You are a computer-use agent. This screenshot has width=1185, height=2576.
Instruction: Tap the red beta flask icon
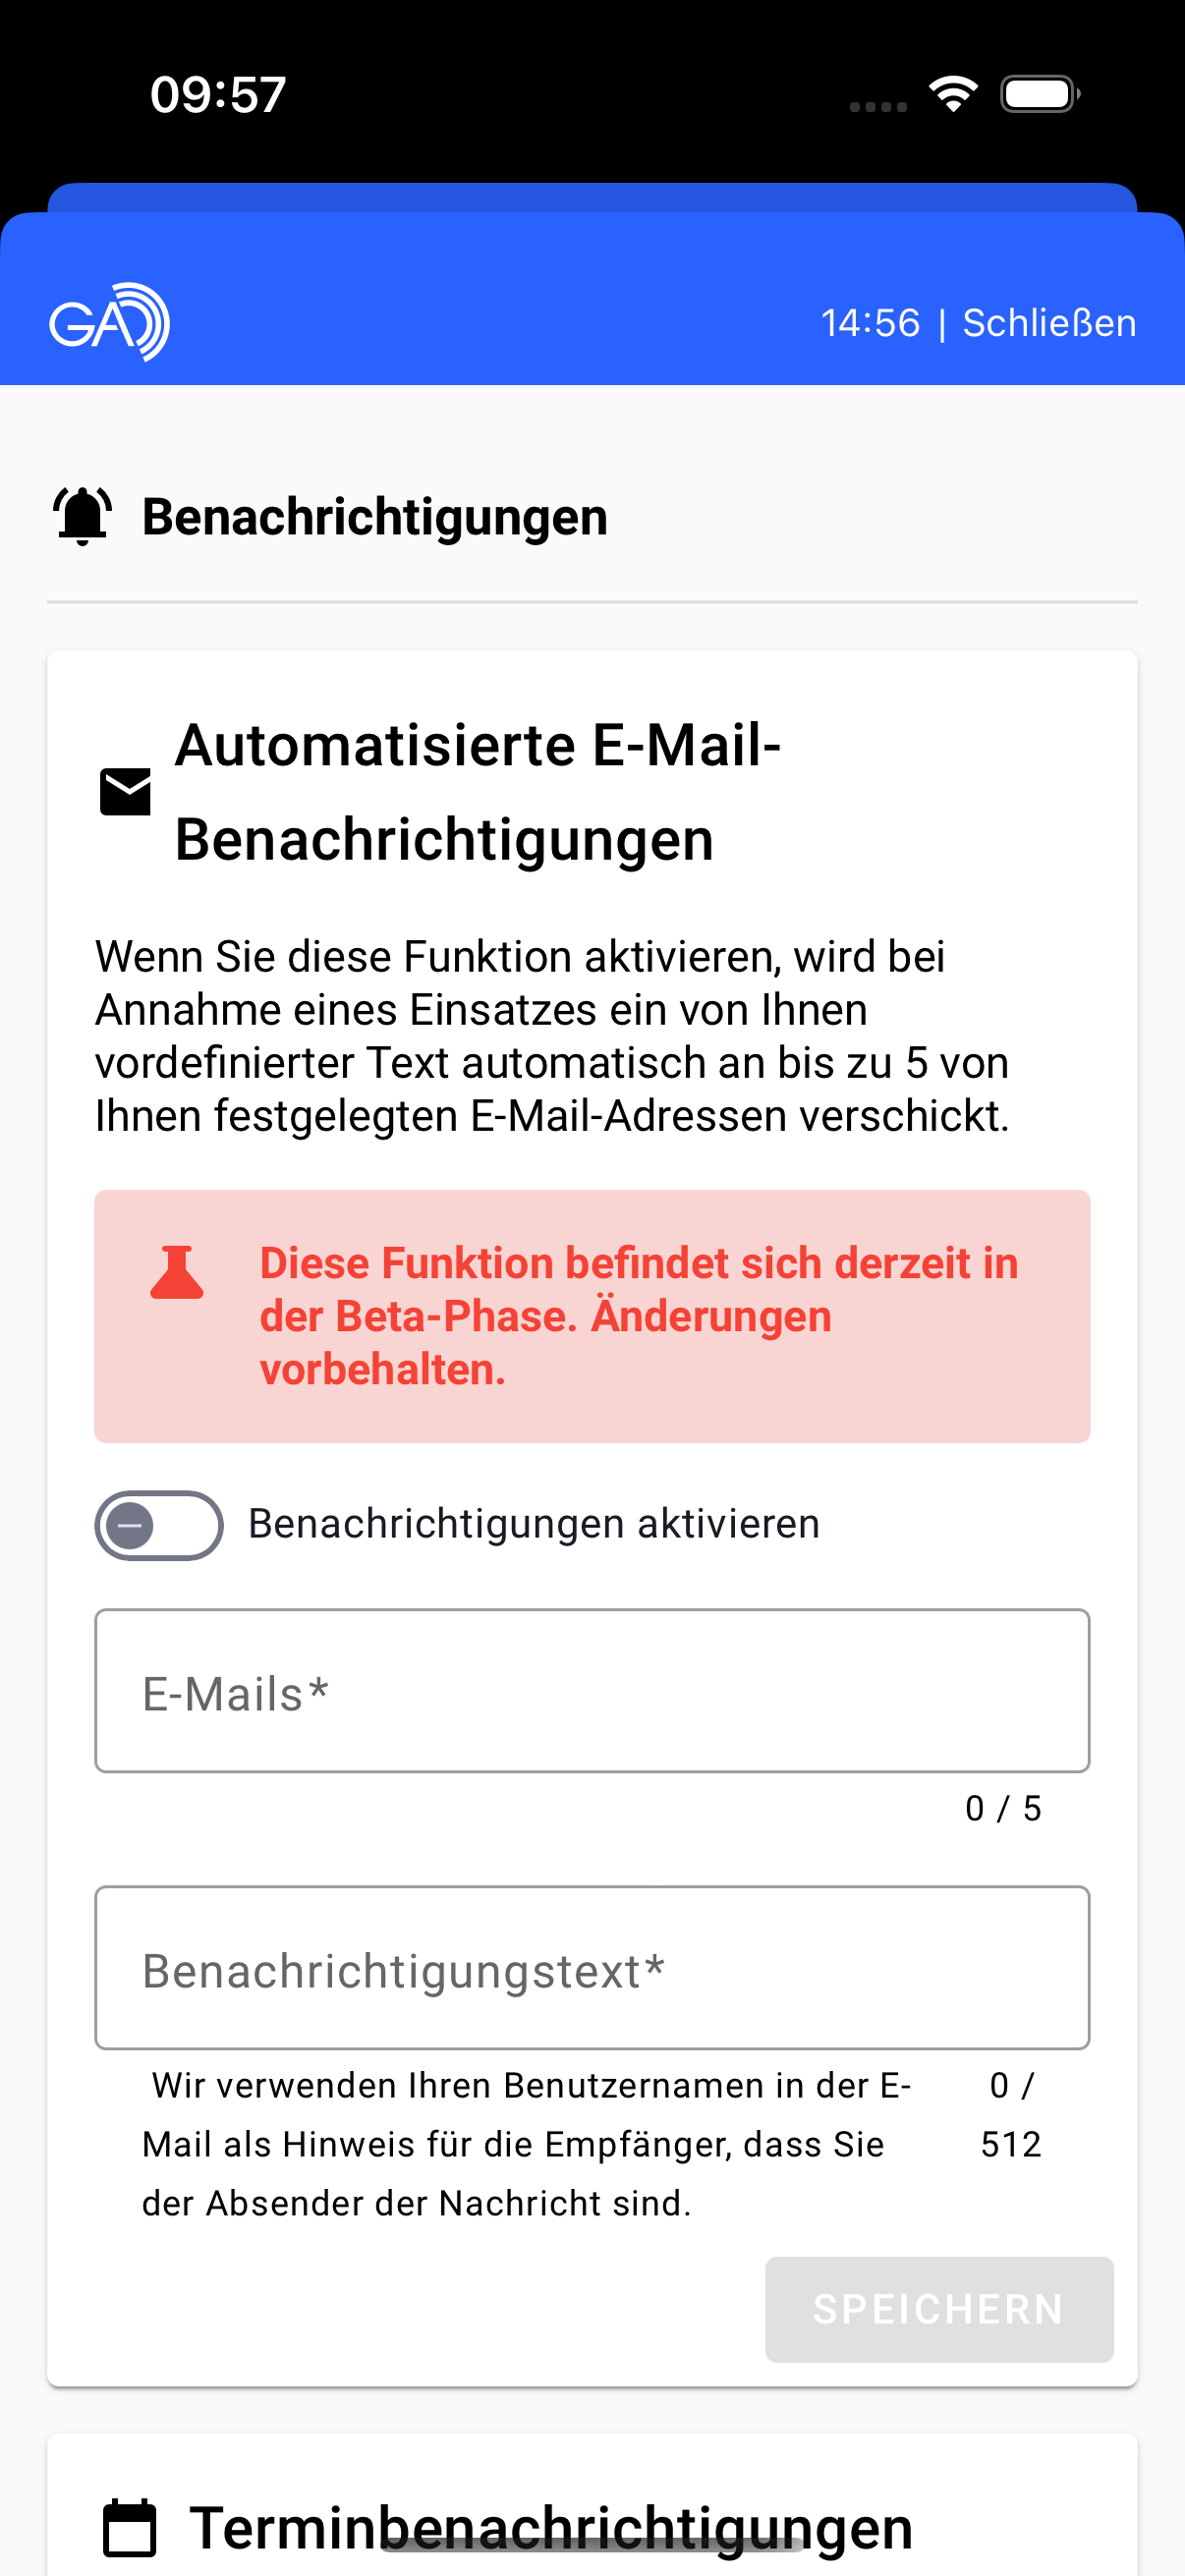177,1272
